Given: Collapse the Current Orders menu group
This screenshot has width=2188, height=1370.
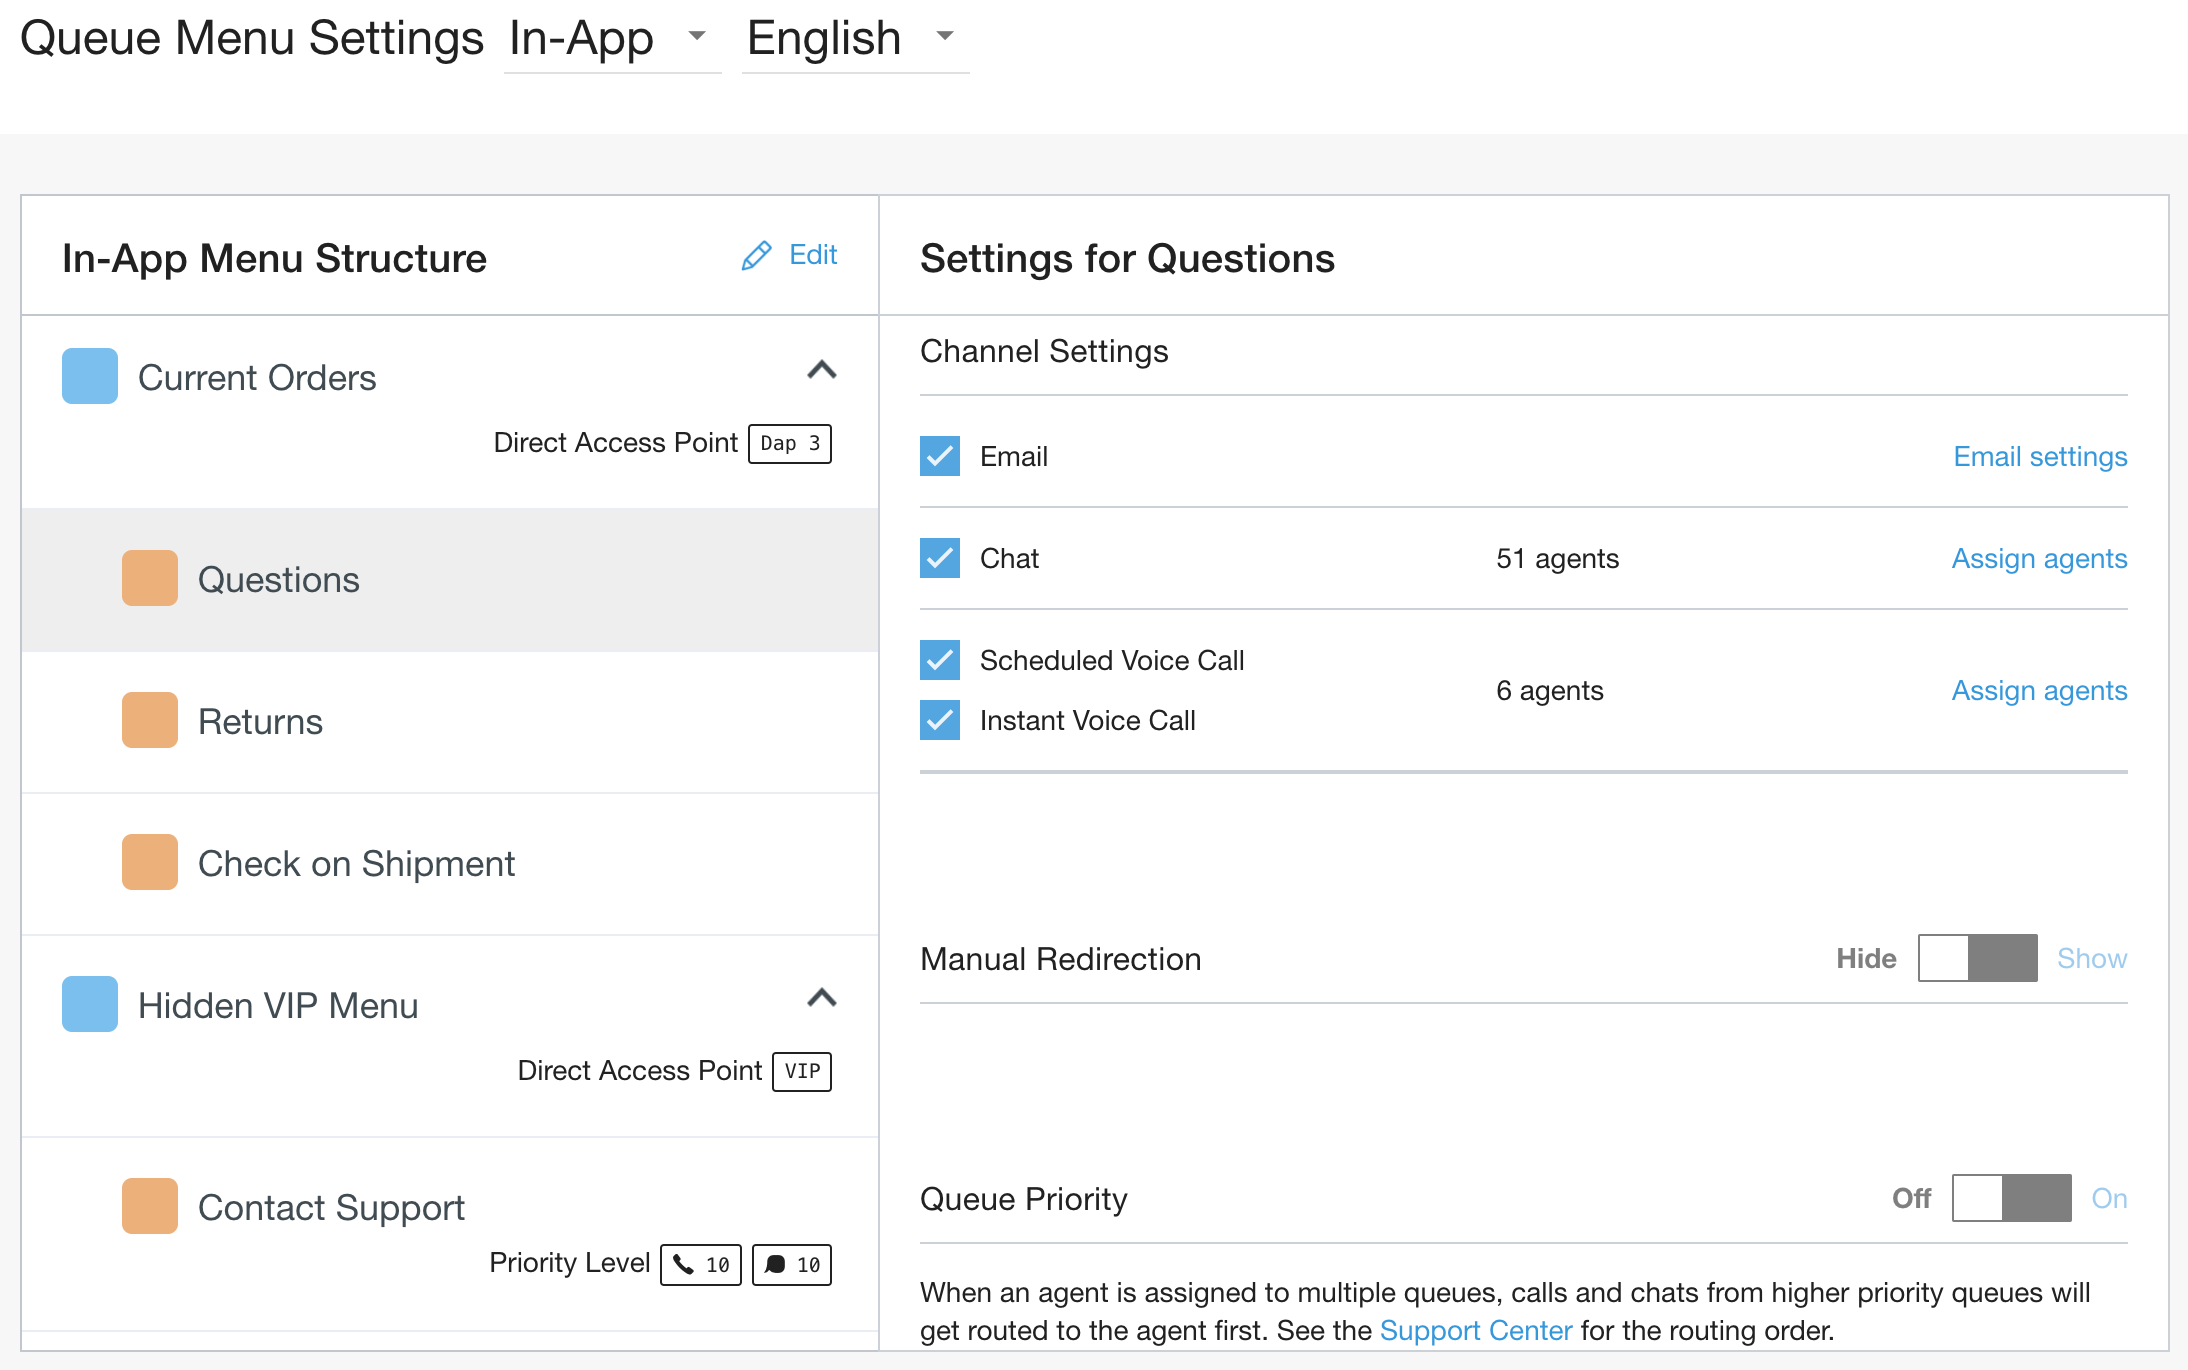Looking at the screenshot, I should tap(822, 370).
